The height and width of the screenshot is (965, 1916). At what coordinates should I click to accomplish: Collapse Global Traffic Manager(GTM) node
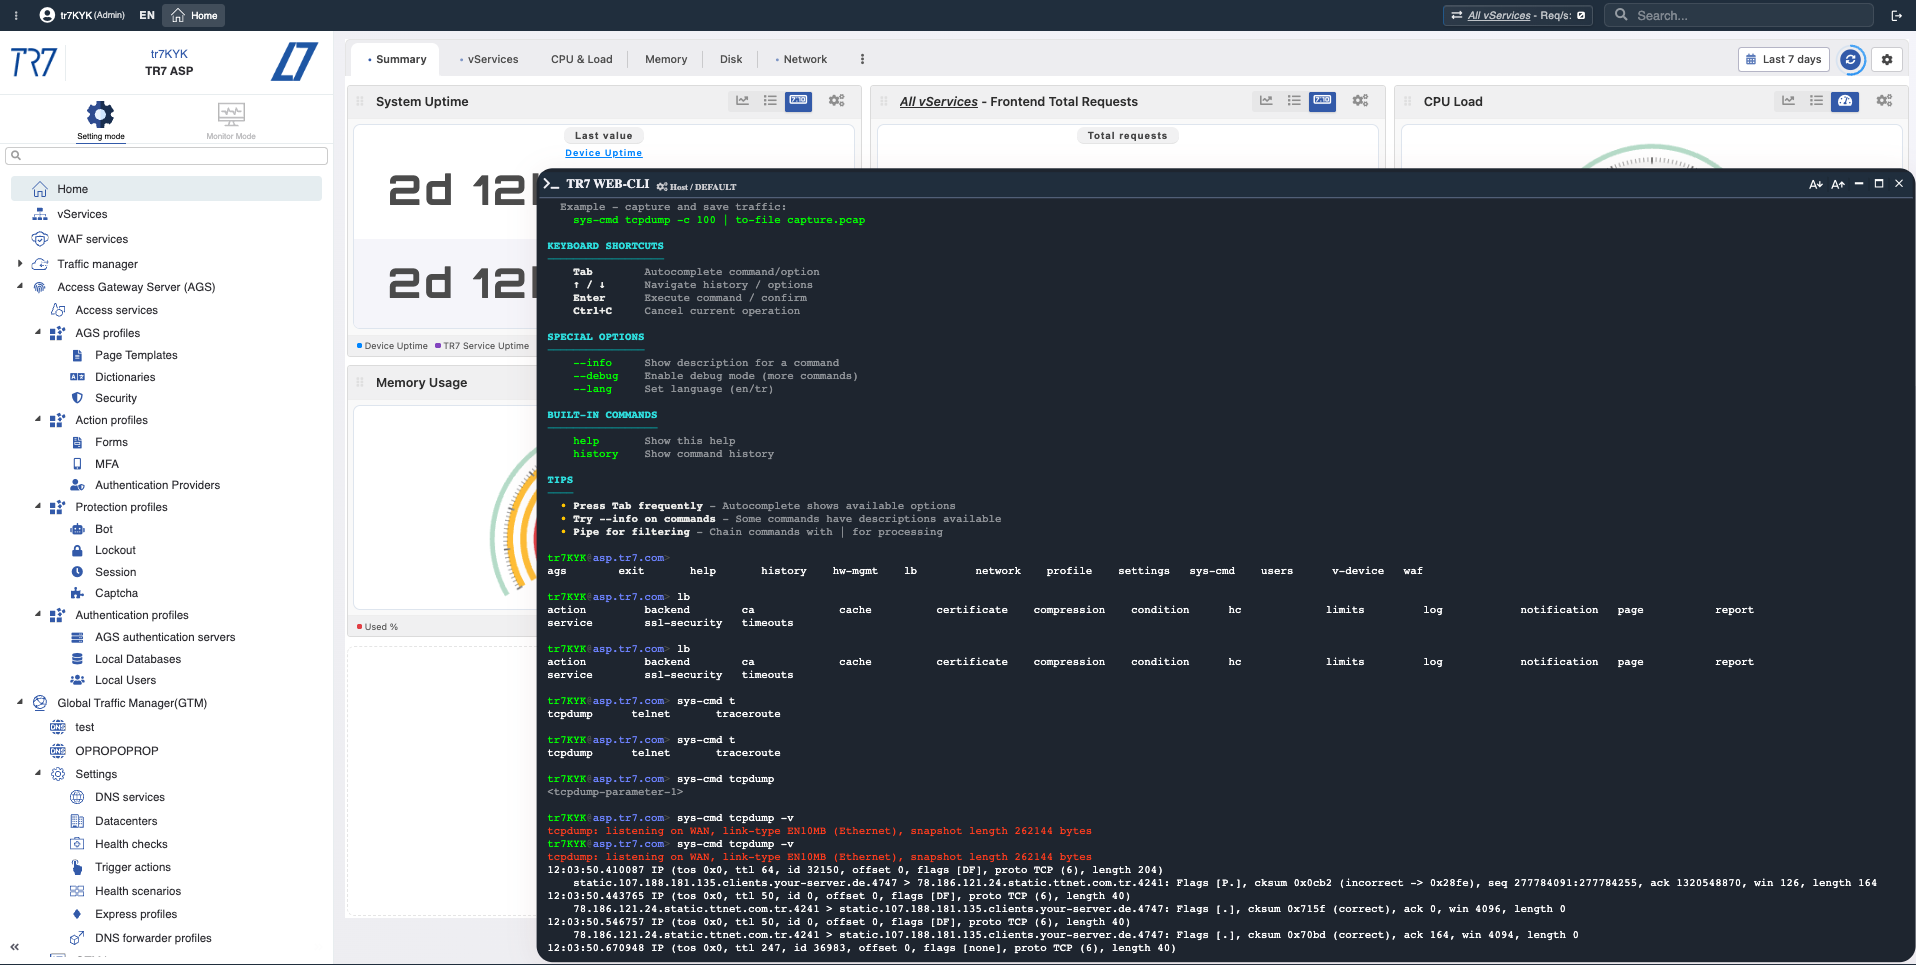pos(20,703)
